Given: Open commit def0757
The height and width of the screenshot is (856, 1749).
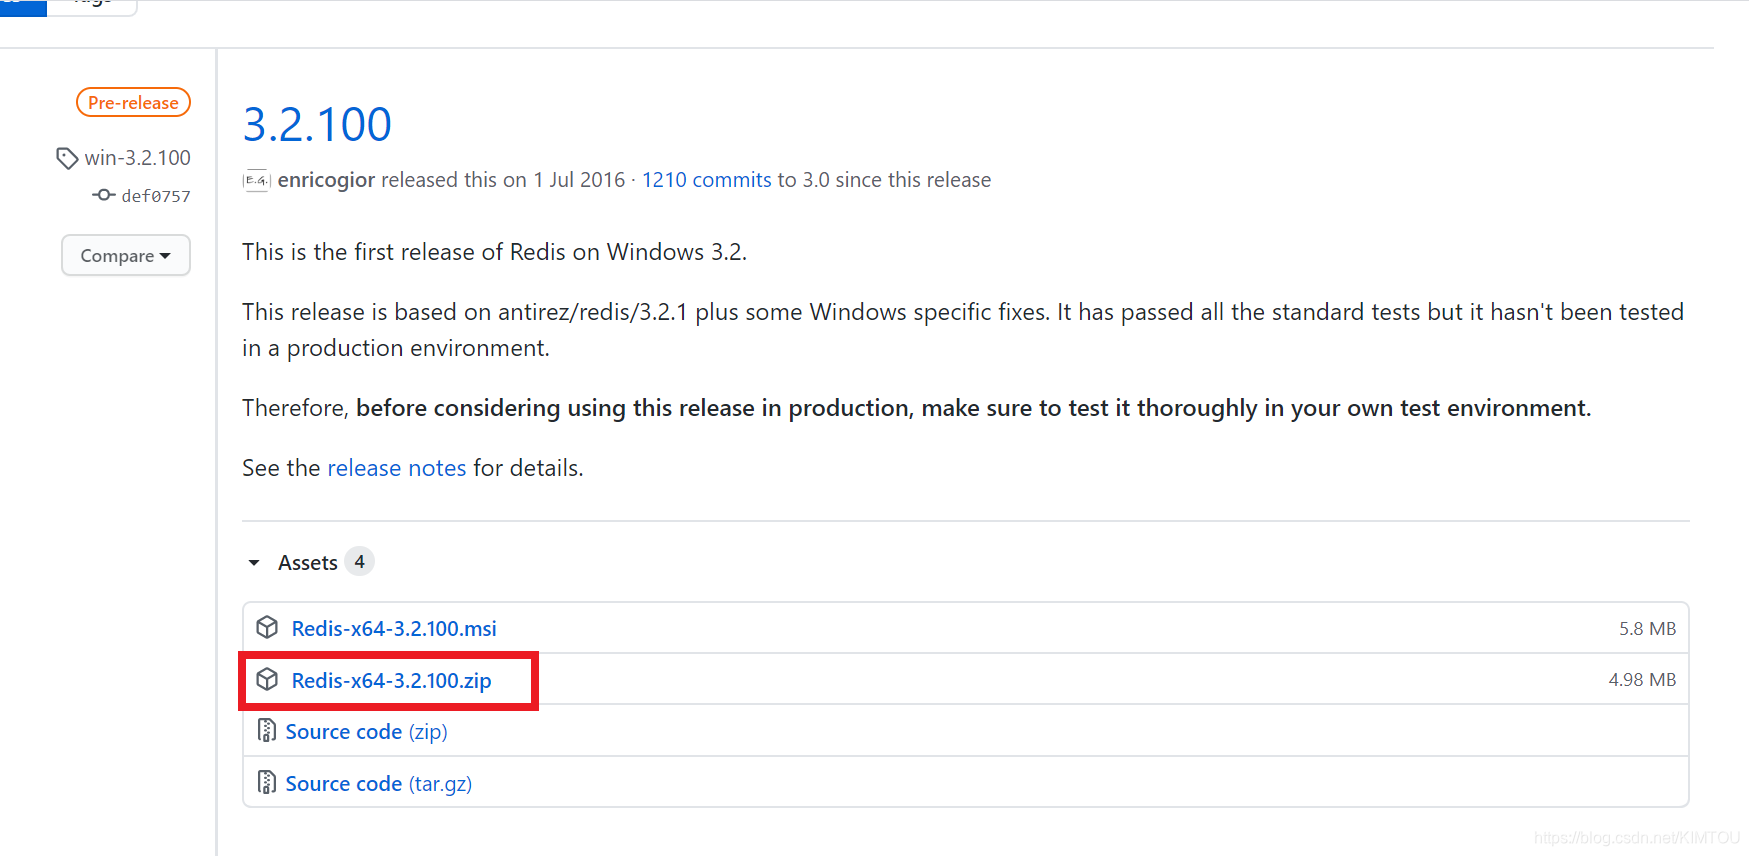Looking at the screenshot, I should point(156,196).
